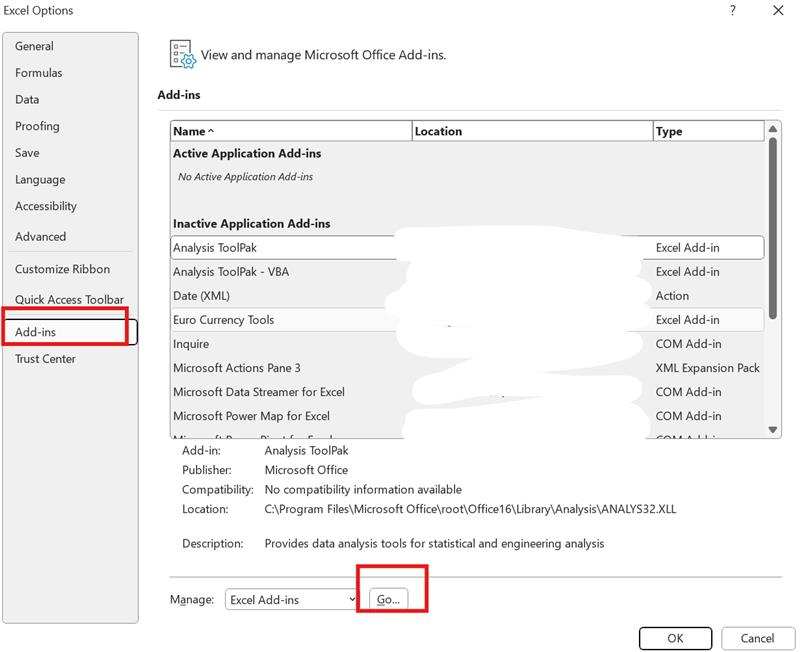800x652 pixels.
Task: Sort add-ins by Type column header
Action: click(709, 131)
